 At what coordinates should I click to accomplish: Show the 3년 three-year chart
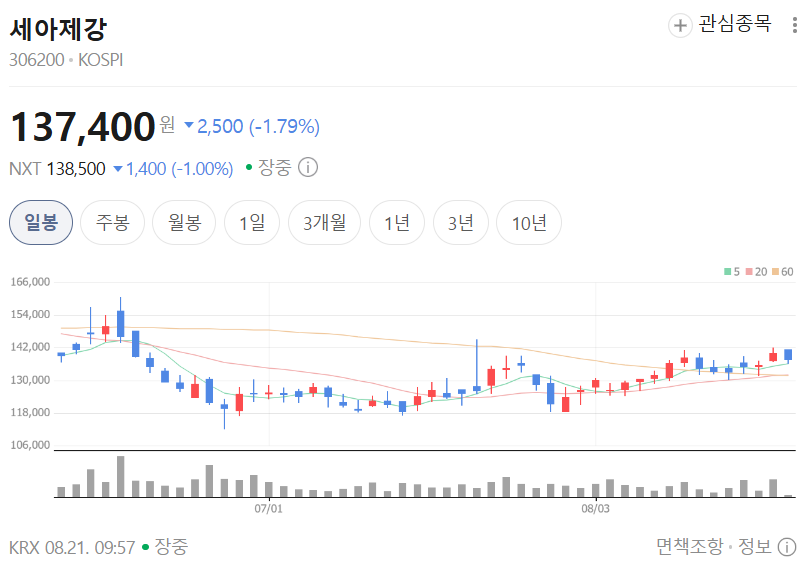[461, 222]
